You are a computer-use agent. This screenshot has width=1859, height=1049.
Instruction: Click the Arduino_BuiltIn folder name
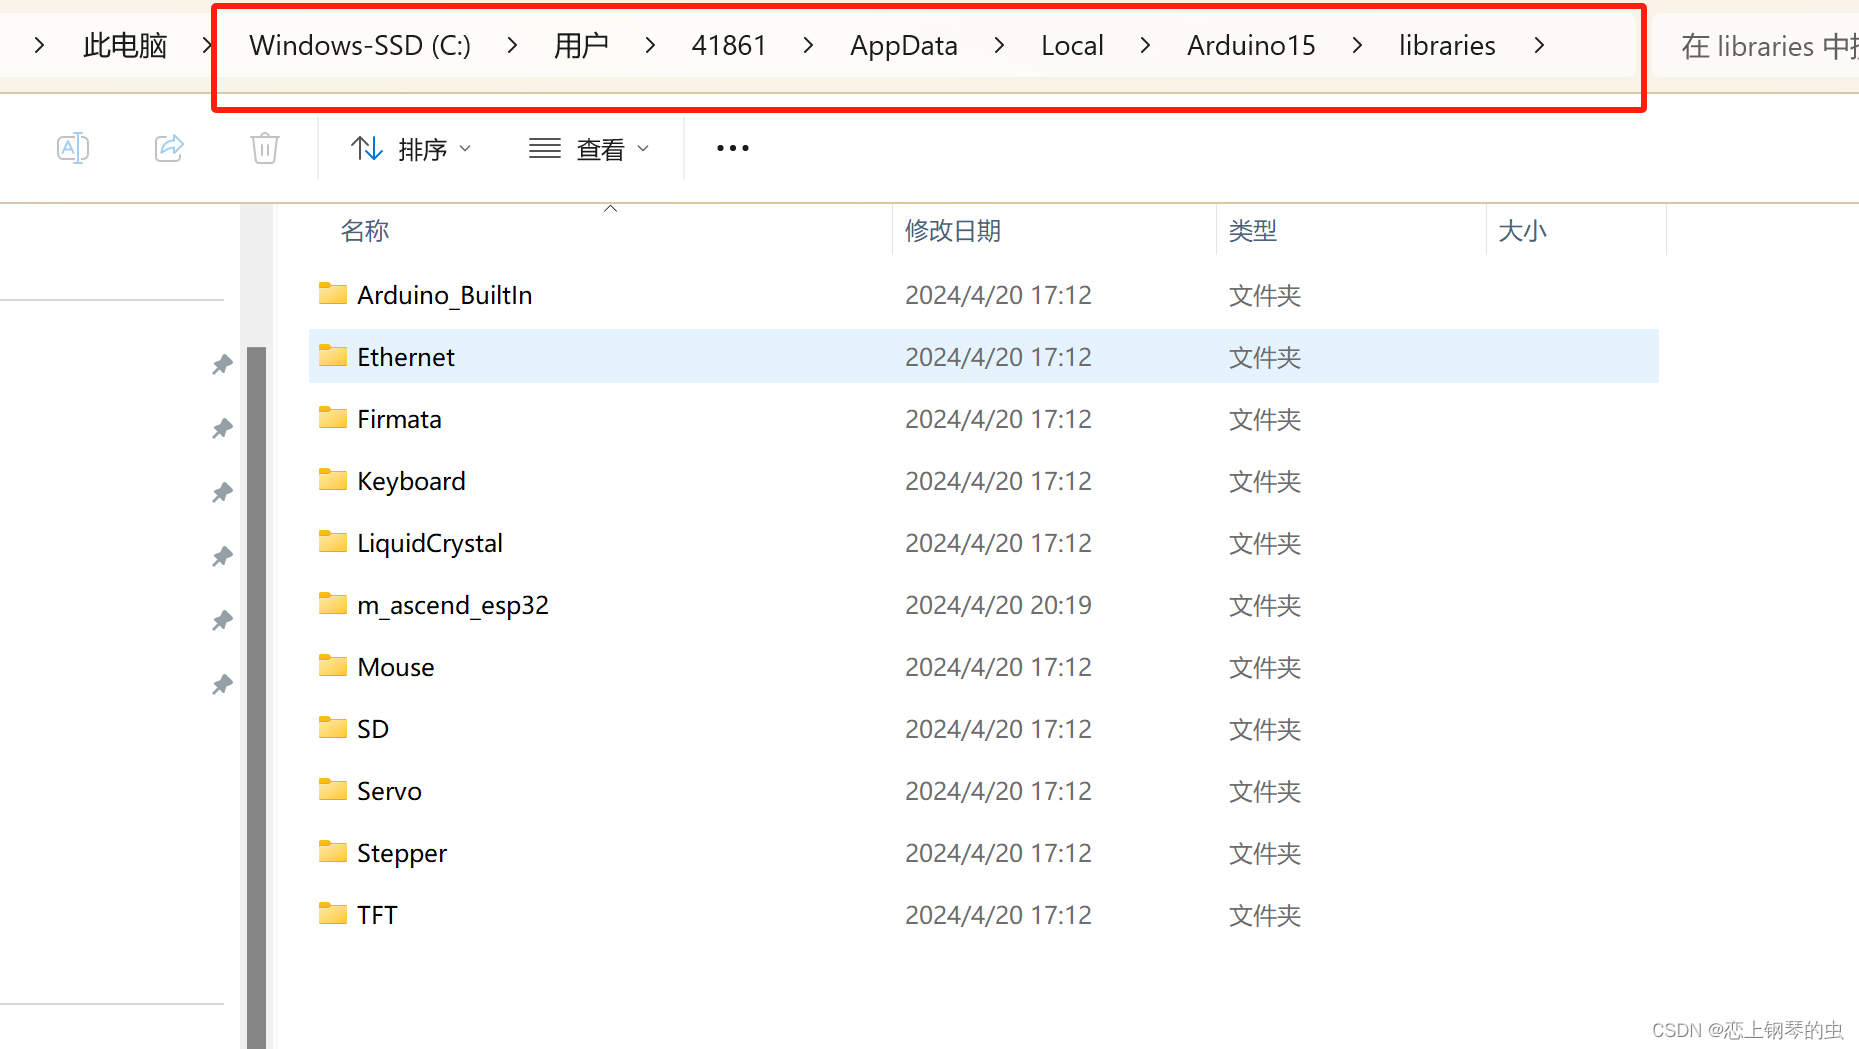pos(445,295)
